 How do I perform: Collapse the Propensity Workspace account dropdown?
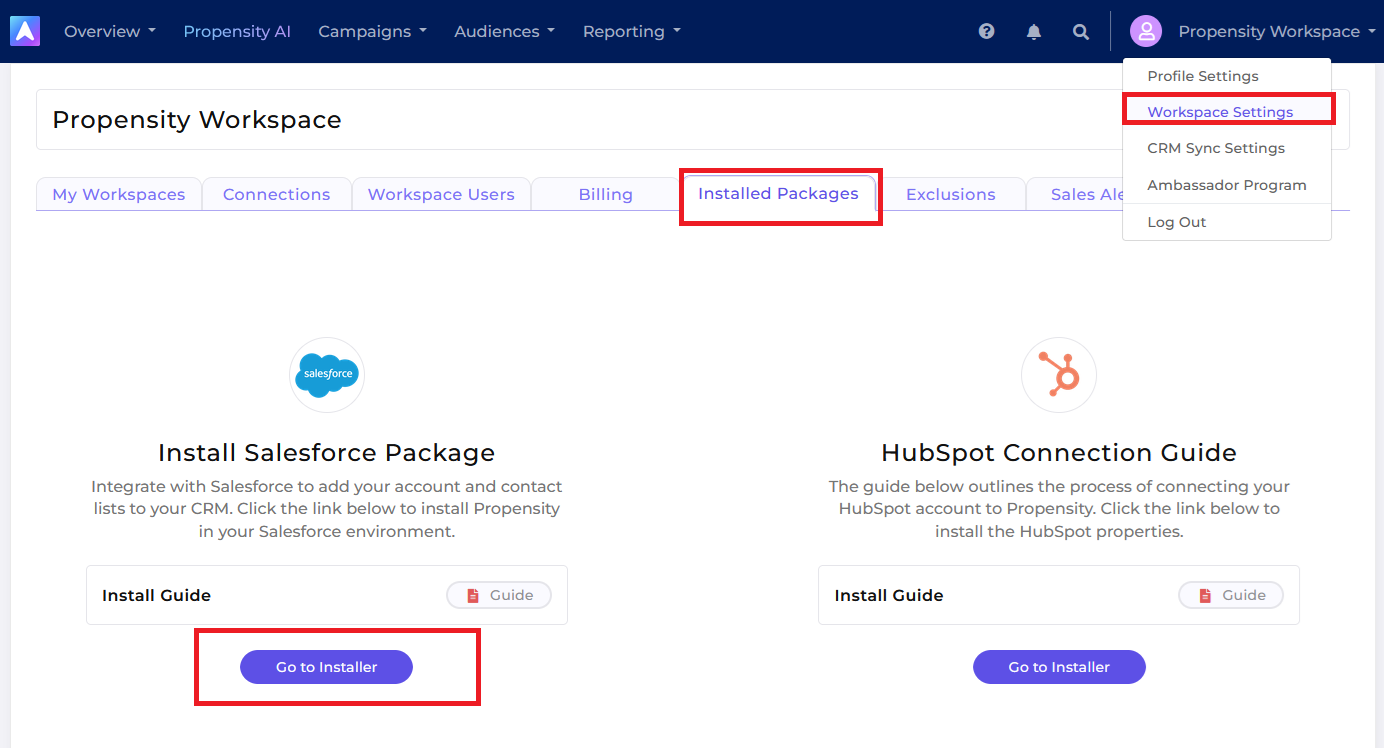tap(1277, 31)
